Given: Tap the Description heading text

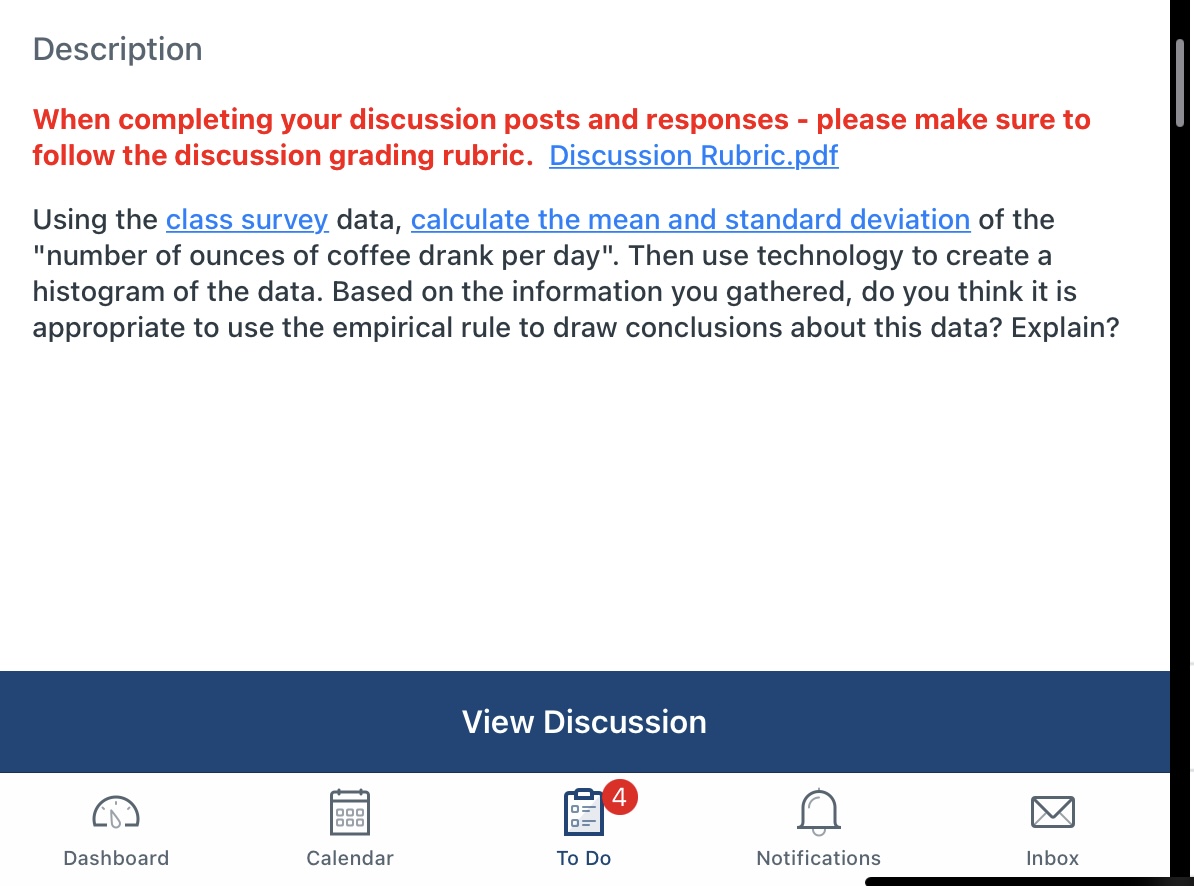Looking at the screenshot, I should pos(117,48).
